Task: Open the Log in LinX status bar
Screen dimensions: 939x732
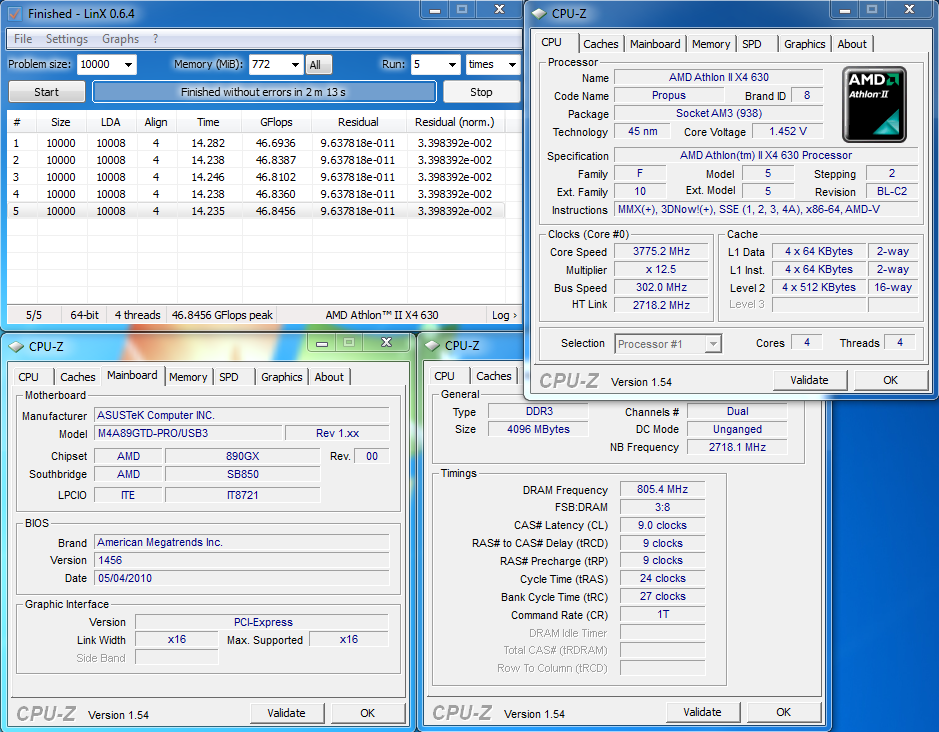Action: (x=504, y=315)
